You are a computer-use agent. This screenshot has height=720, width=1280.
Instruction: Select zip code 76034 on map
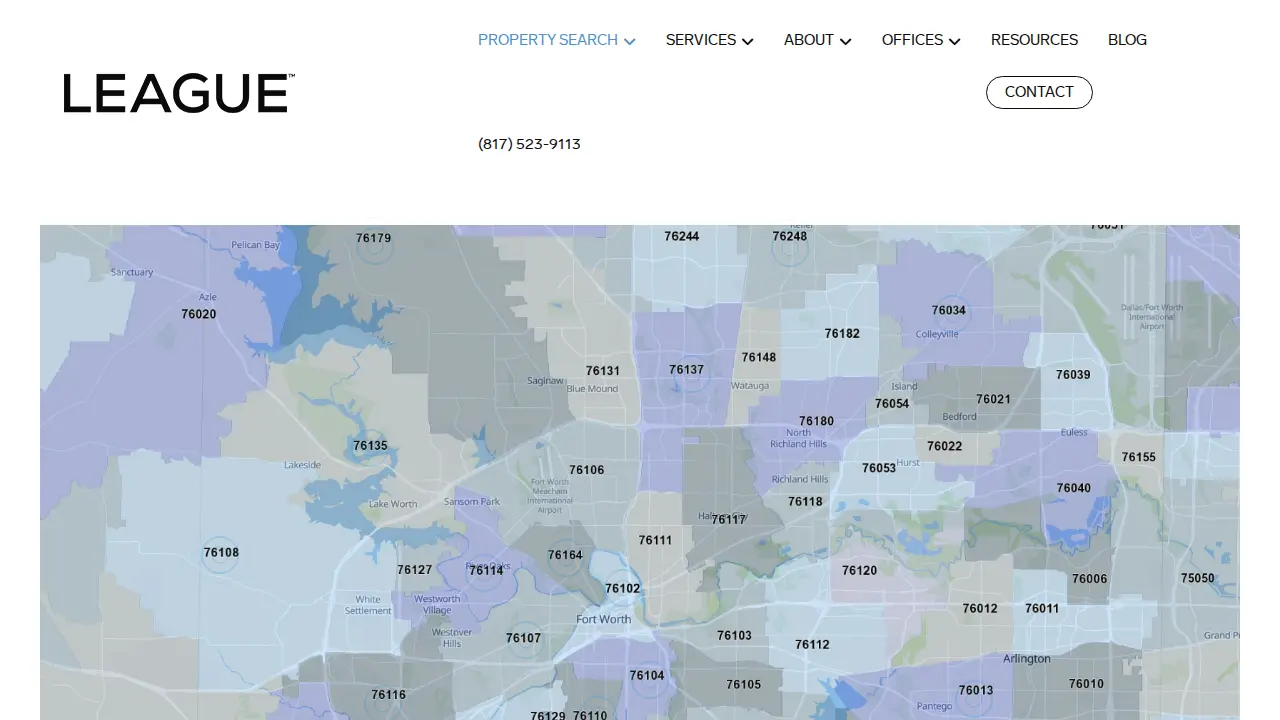click(x=948, y=310)
